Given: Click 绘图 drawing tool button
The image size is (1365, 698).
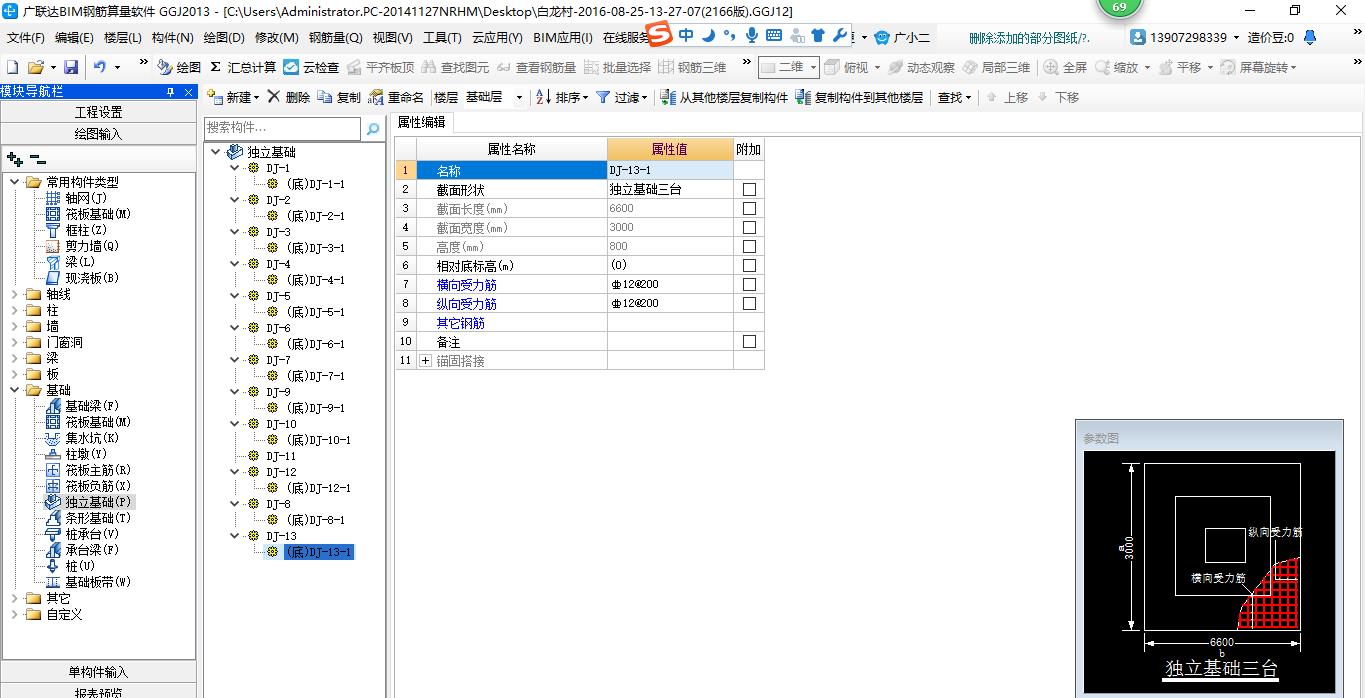Looking at the screenshot, I should [179, 67].
